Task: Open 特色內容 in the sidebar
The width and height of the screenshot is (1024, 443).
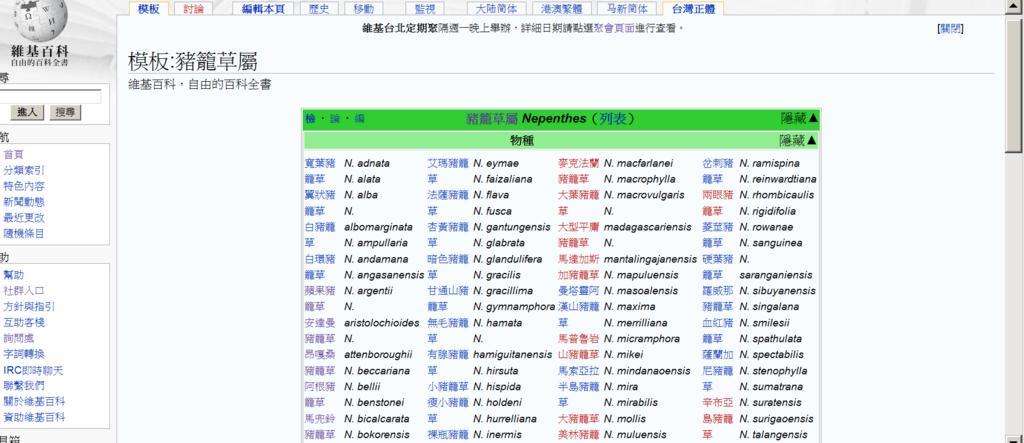Action: pos(24,186)
